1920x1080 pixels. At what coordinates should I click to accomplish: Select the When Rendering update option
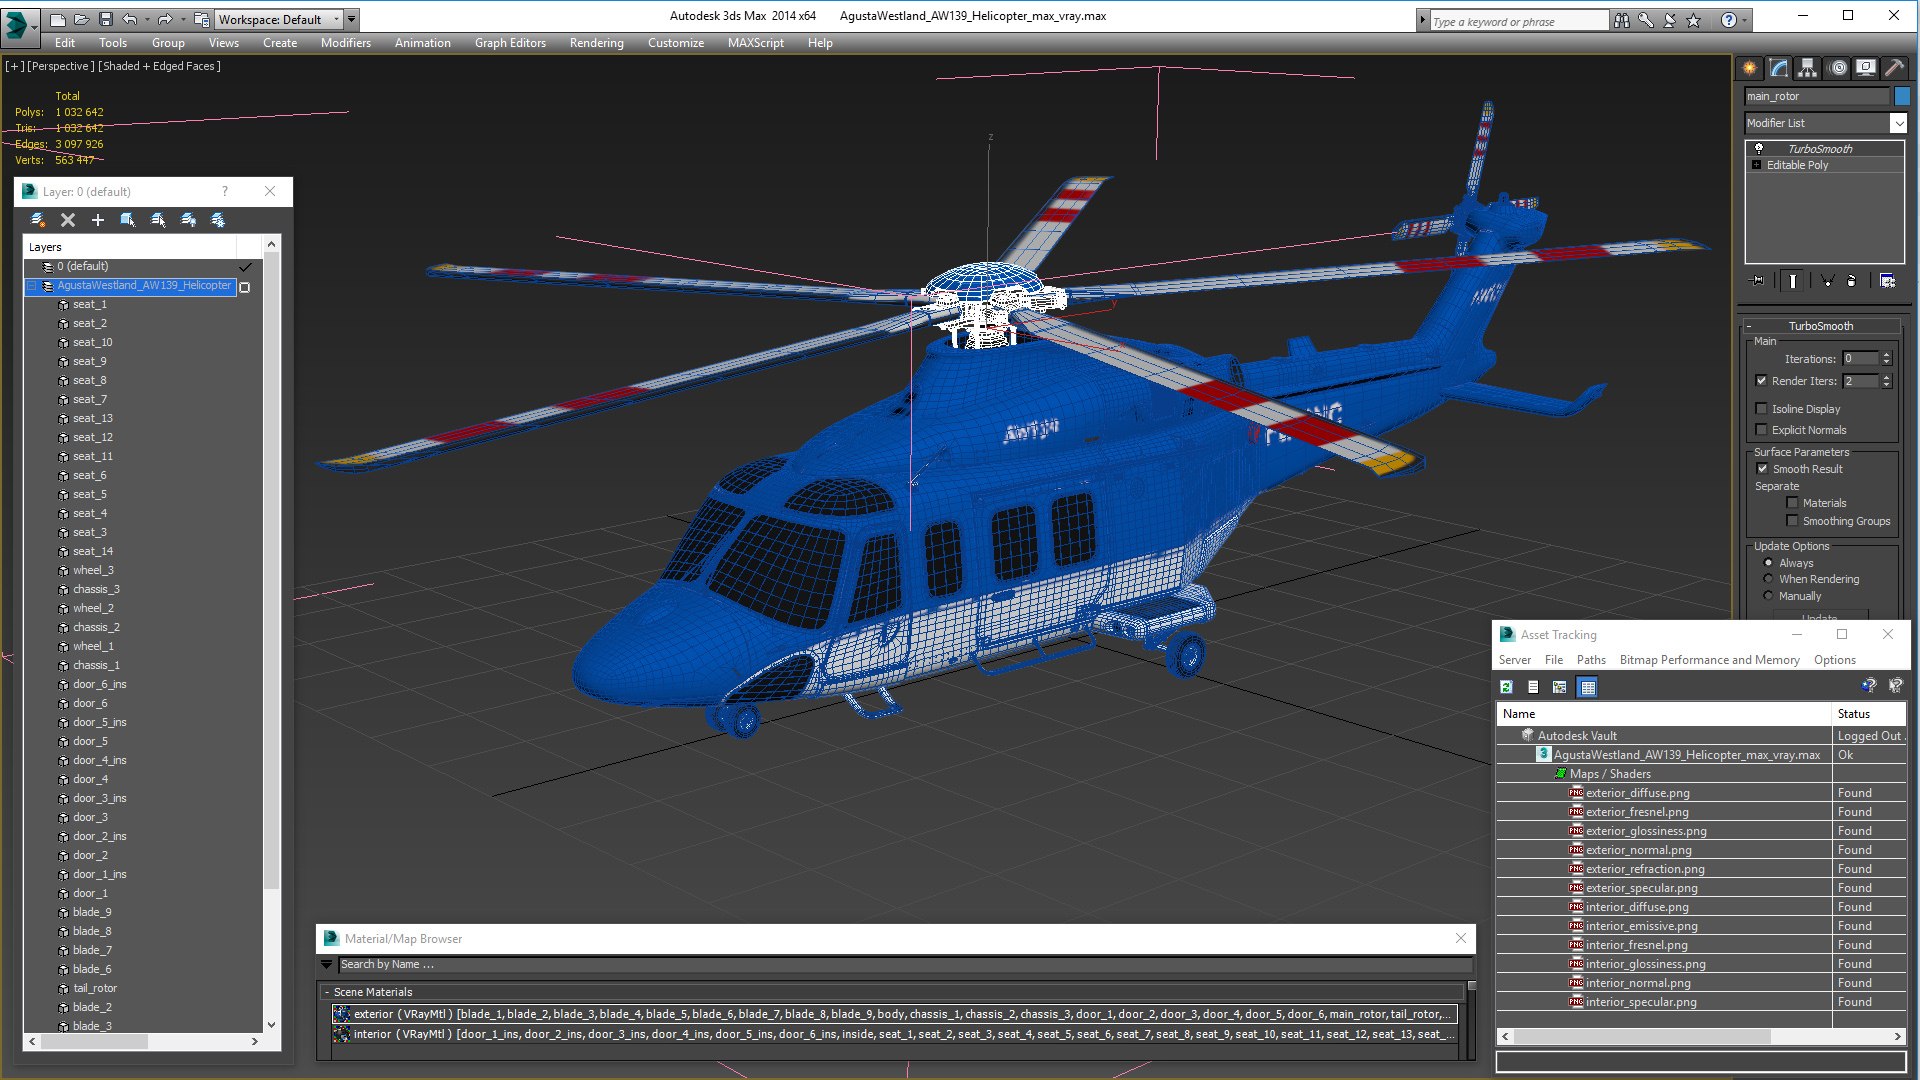click(1769, 579)
